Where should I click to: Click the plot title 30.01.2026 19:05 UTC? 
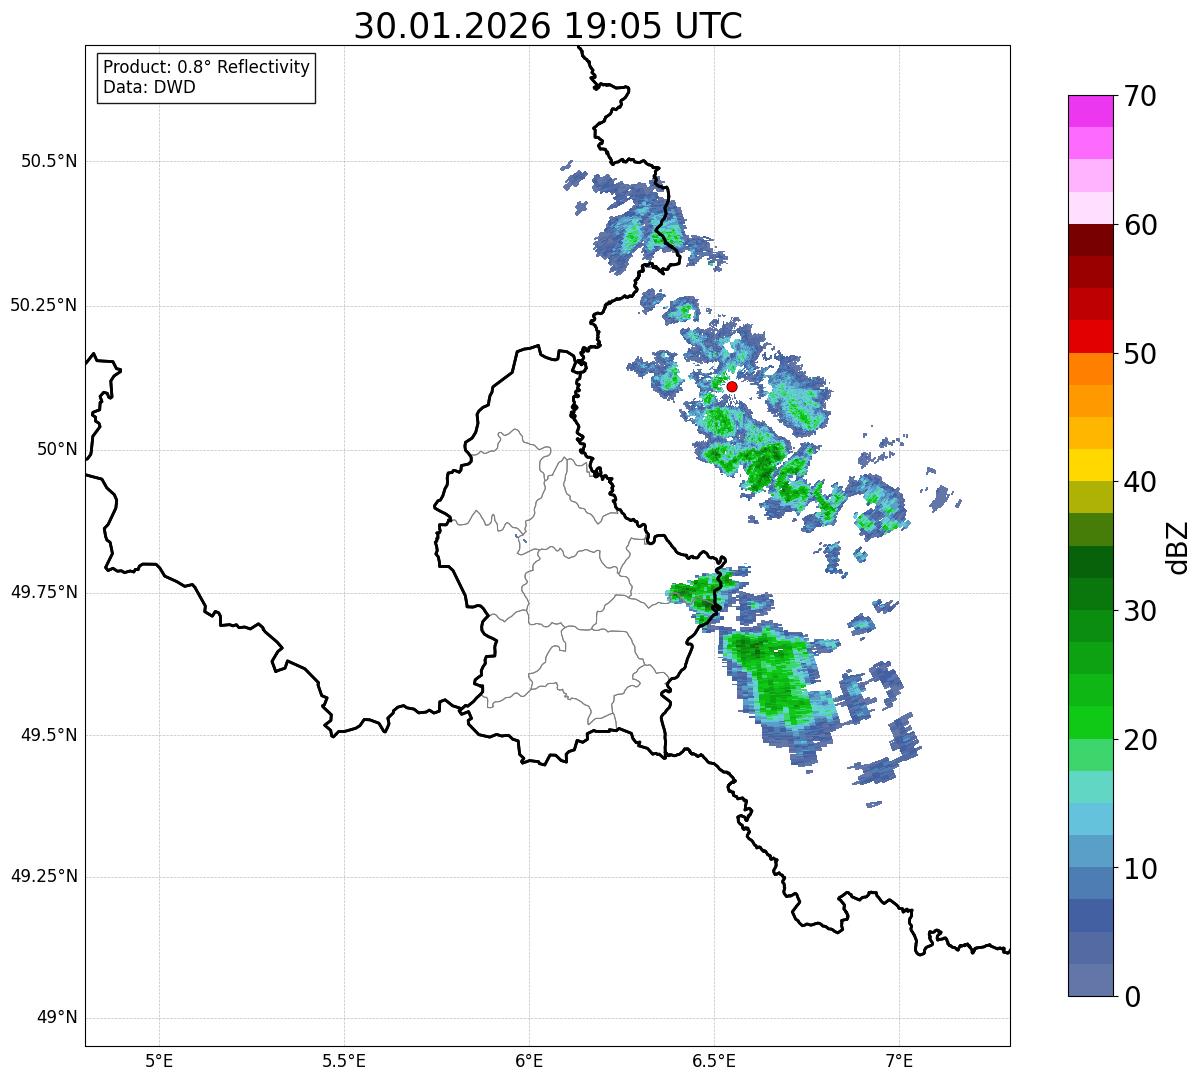coord(548,26)
